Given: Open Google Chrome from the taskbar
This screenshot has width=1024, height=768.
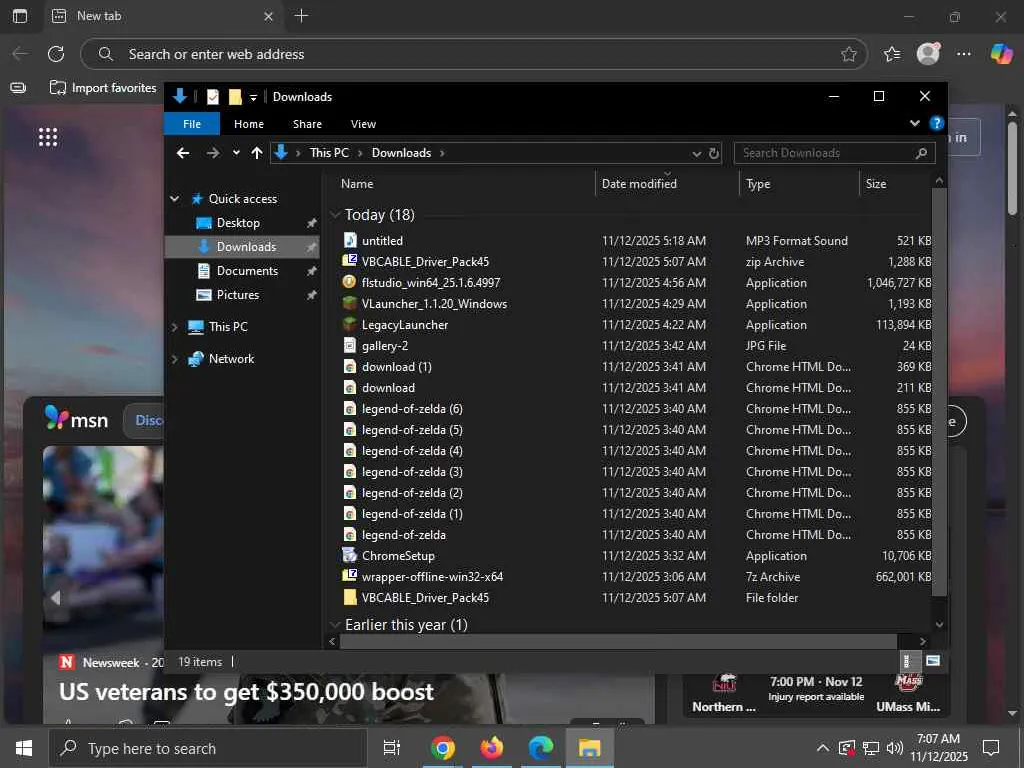Looking at the screenshot, I should click(x=442, y=748).
